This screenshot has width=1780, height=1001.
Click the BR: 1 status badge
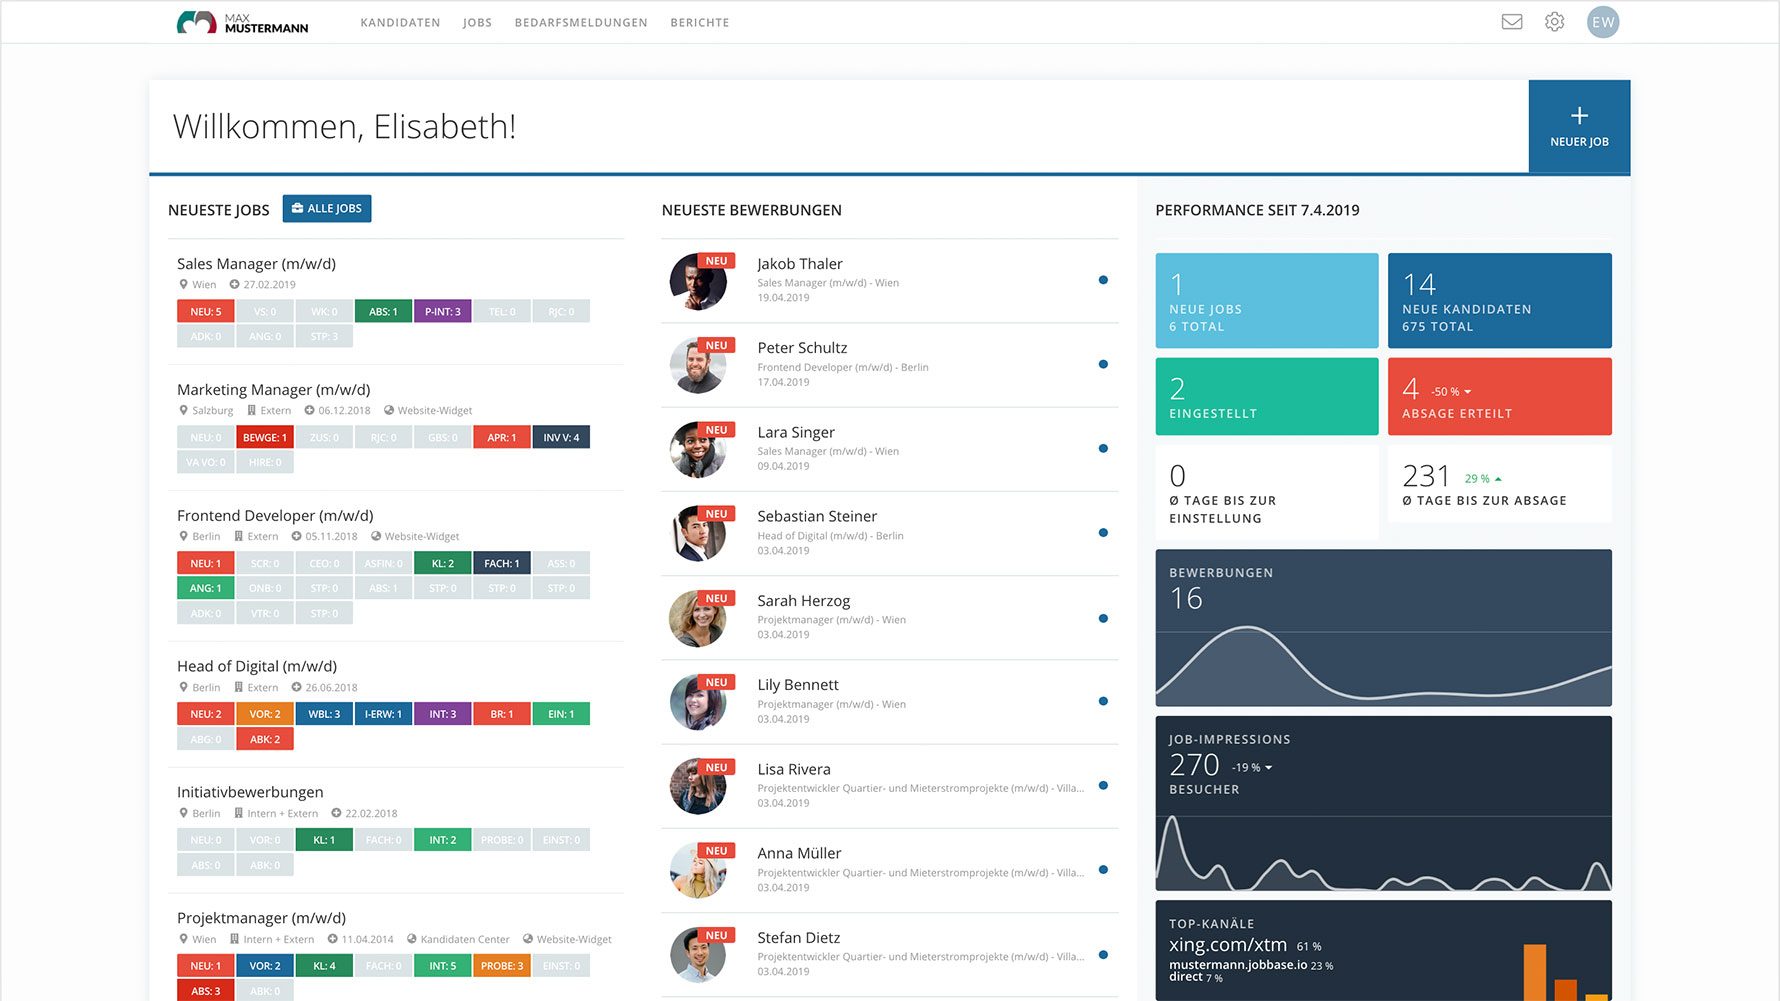501,714
